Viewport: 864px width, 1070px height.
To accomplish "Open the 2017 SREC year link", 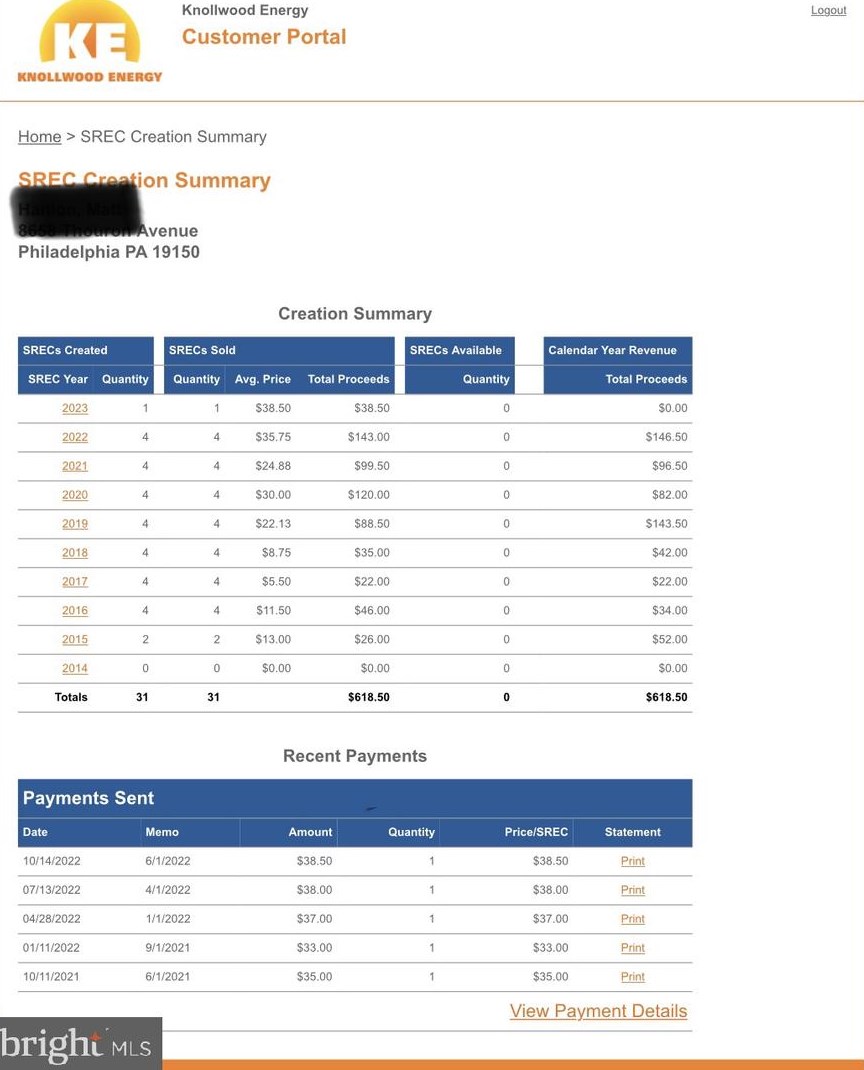I will click(x=75, y=582).
